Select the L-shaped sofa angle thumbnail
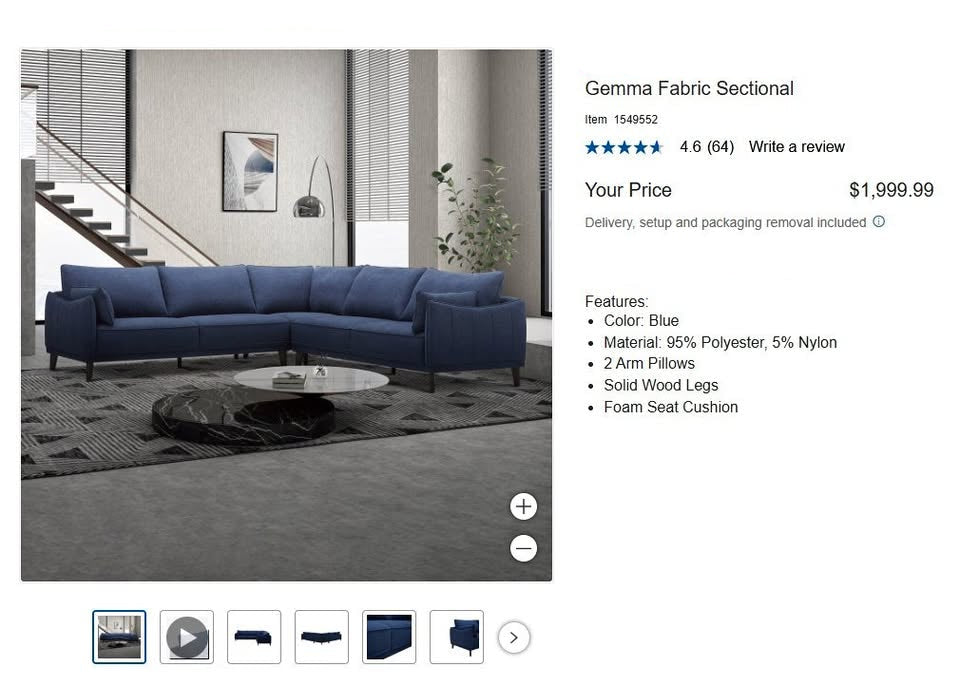960x686 pixels. 254,637
